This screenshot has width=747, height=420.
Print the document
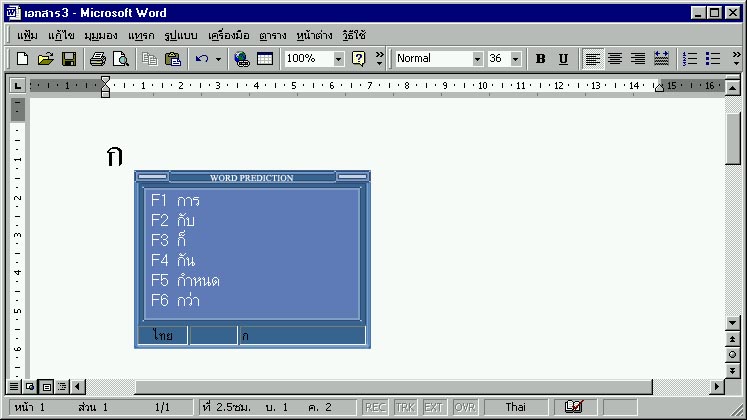[x=98, y=59]
